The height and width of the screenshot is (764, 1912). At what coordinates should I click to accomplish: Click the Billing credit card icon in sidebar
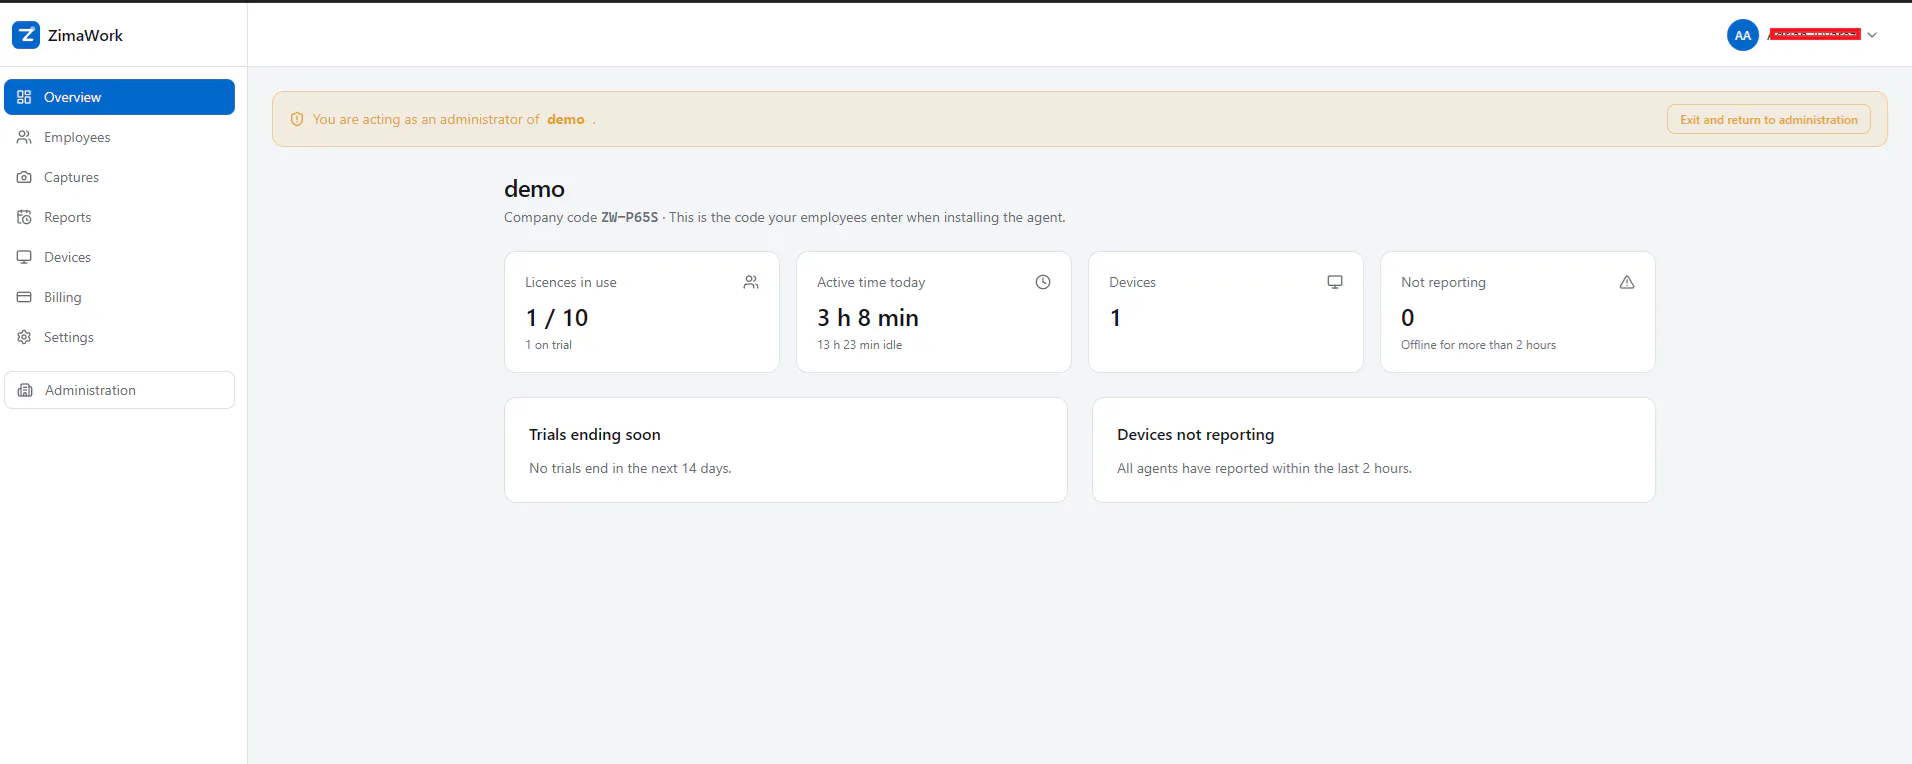pos(24,297)
